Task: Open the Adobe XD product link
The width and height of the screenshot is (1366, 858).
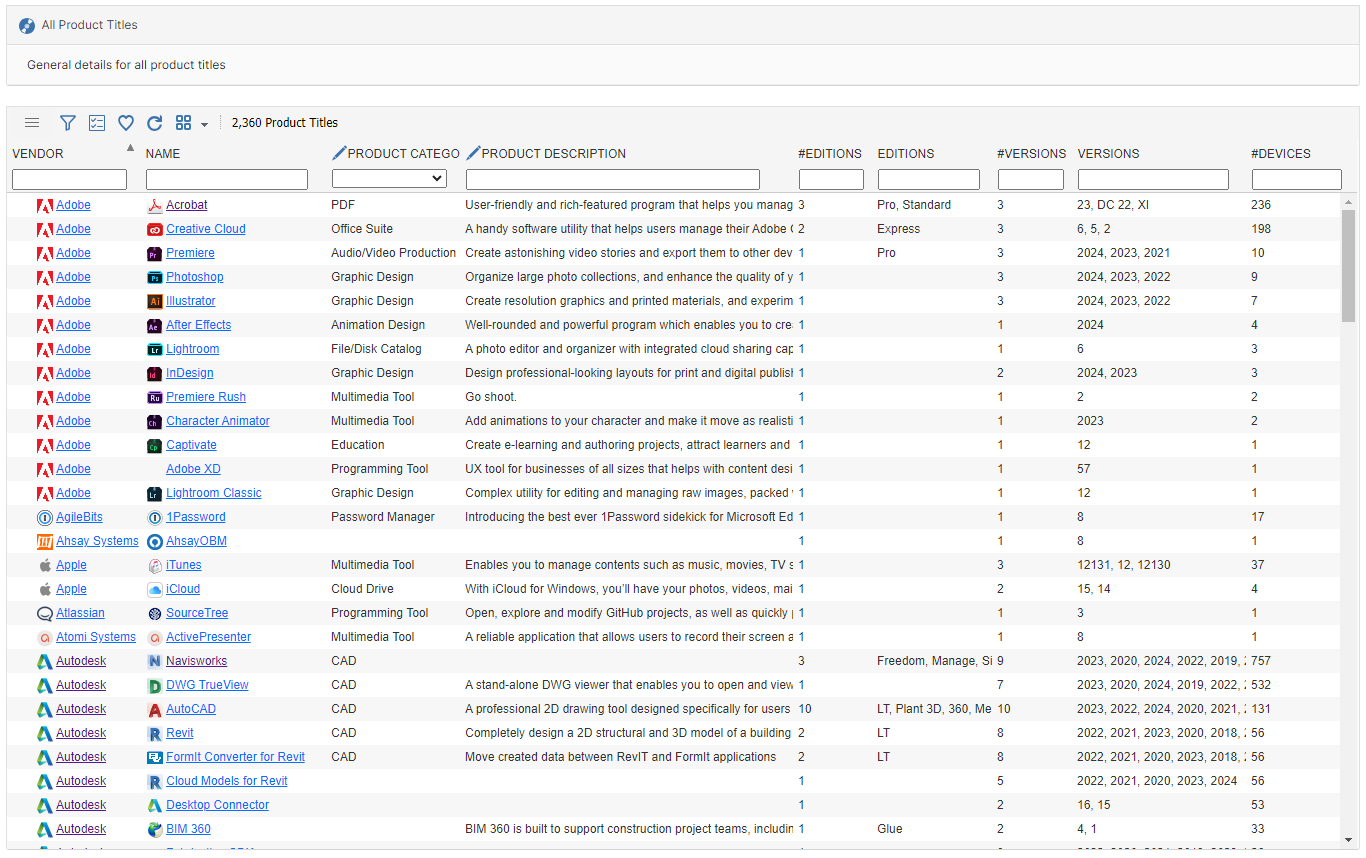Action: click(x=193, y=469)
